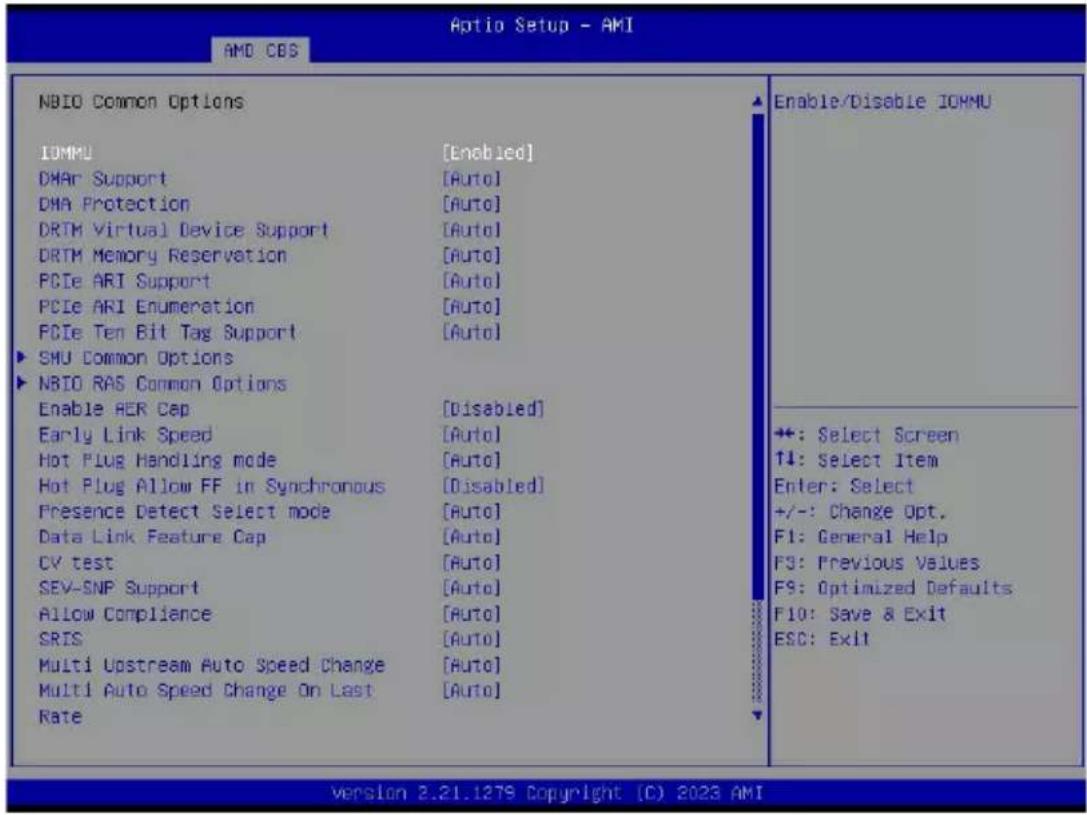This screenshot has width=1087, height=815.
Task: Select DMAr Support option
Action: [103, 179]
